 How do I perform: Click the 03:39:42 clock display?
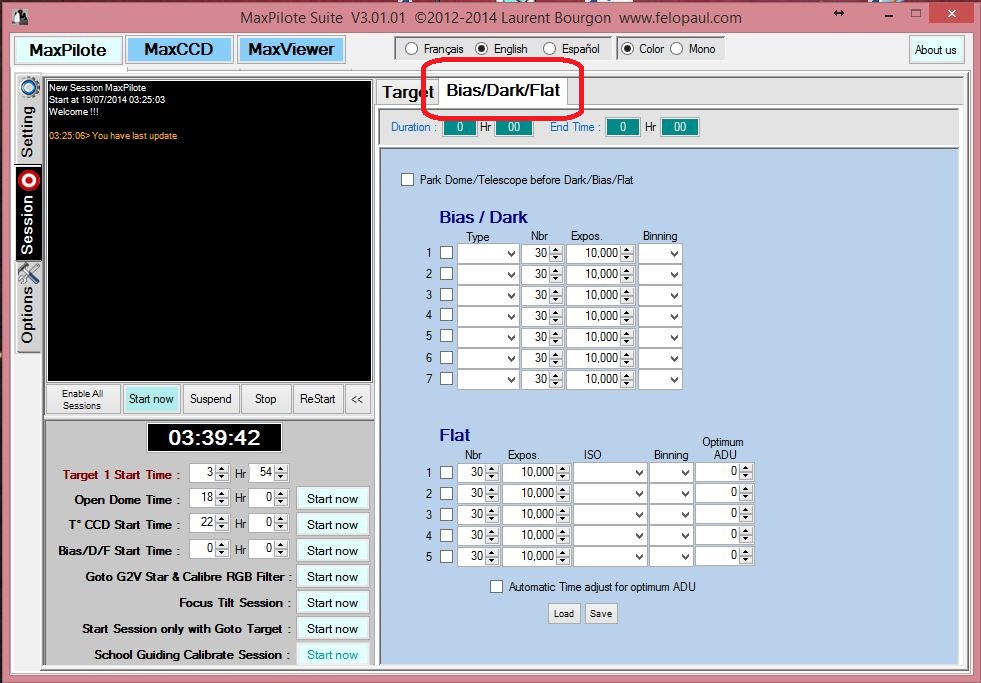(x=214, y=437)
